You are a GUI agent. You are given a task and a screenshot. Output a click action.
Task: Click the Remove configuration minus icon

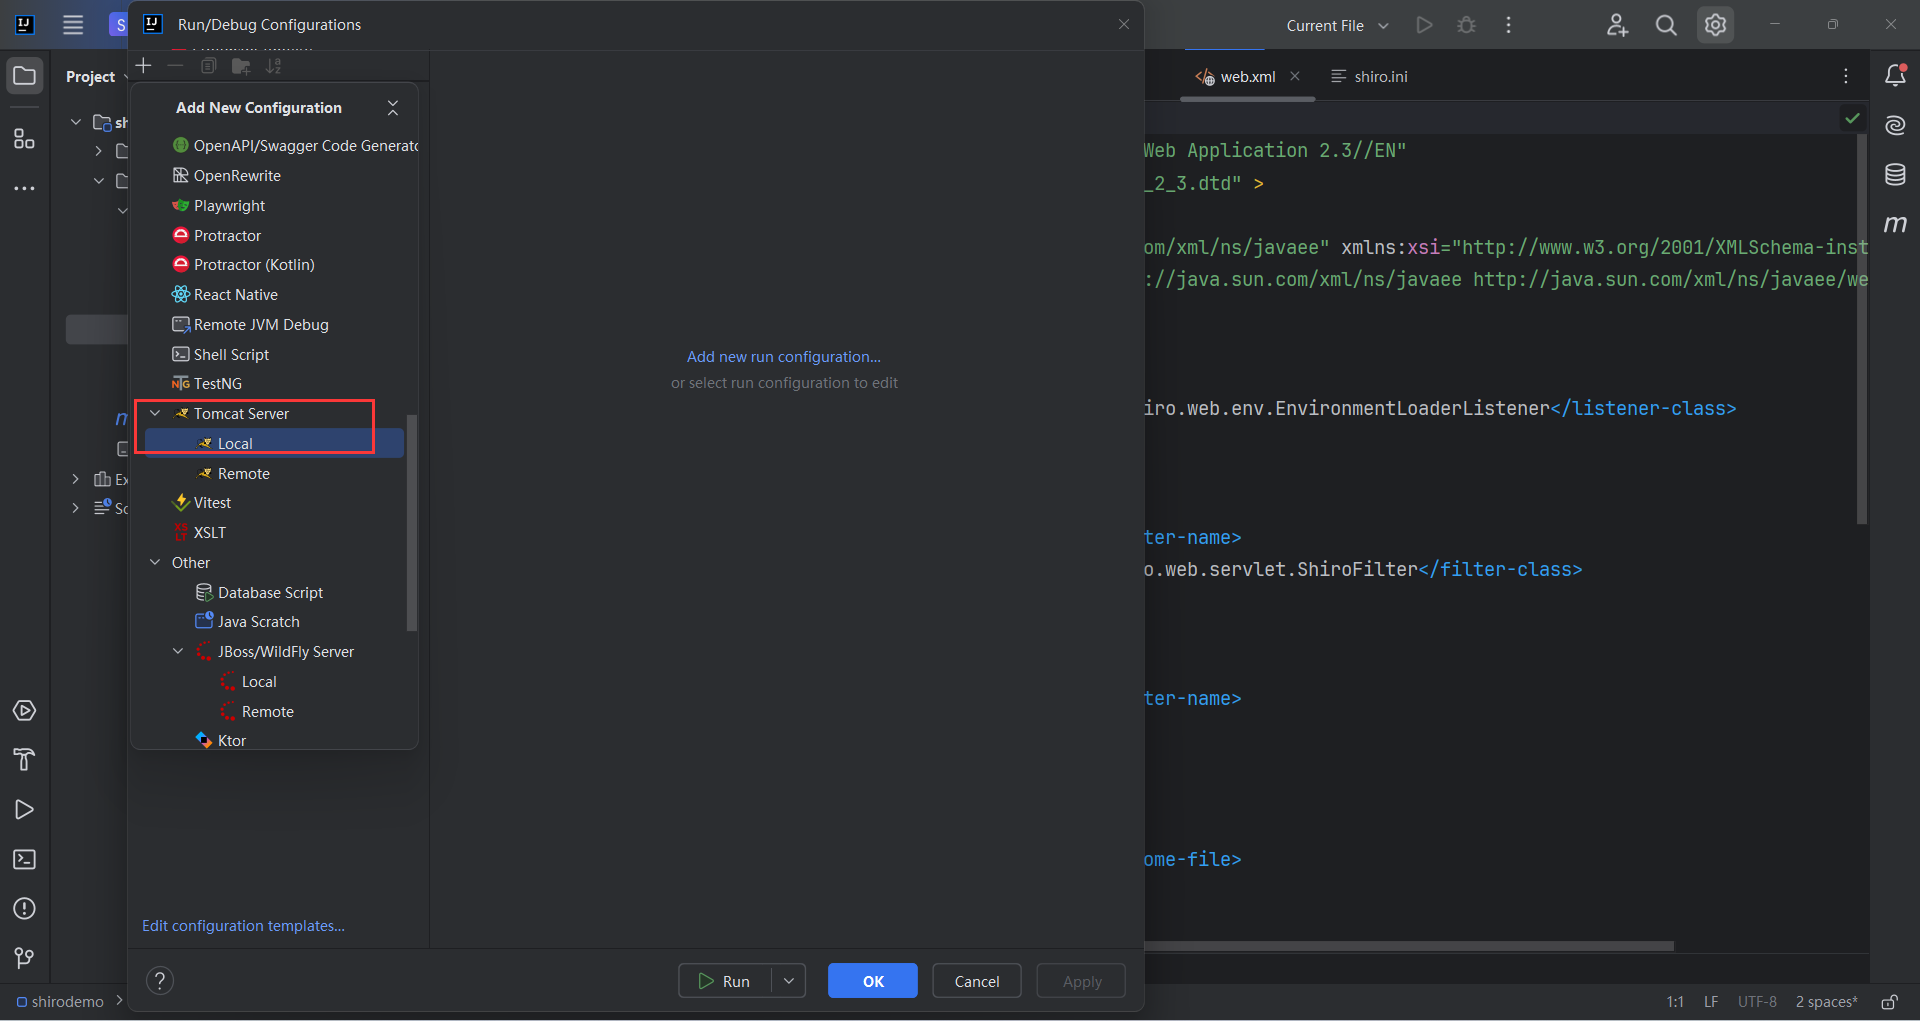coord(175,66)
